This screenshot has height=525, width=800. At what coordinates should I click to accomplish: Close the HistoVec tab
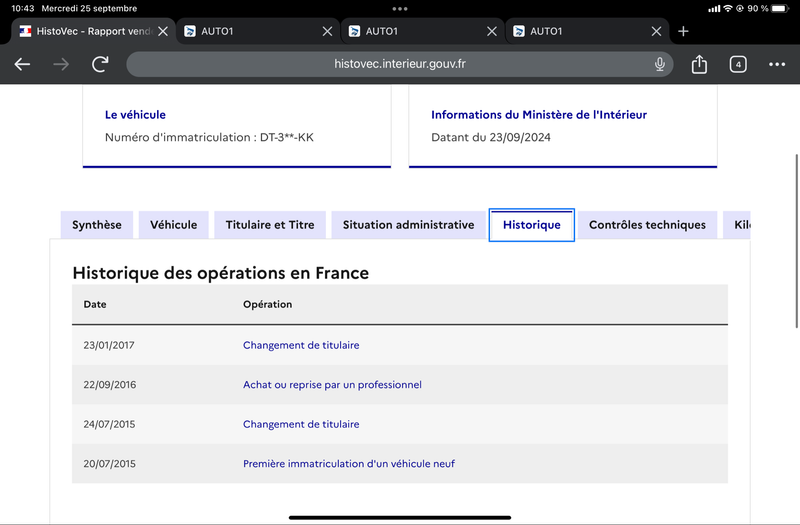(x=163, y=32)
